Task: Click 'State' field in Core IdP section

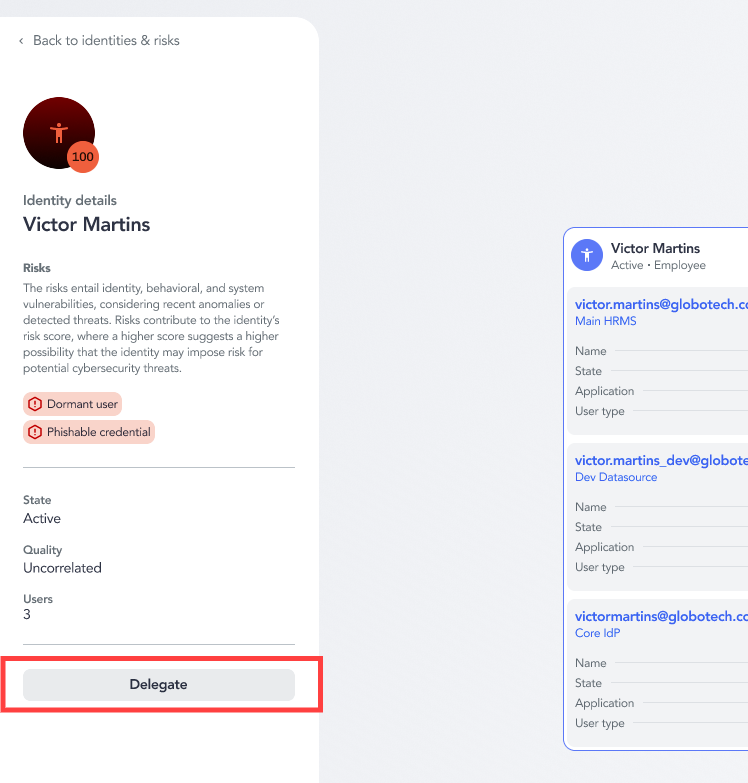Action: (661, 683)
